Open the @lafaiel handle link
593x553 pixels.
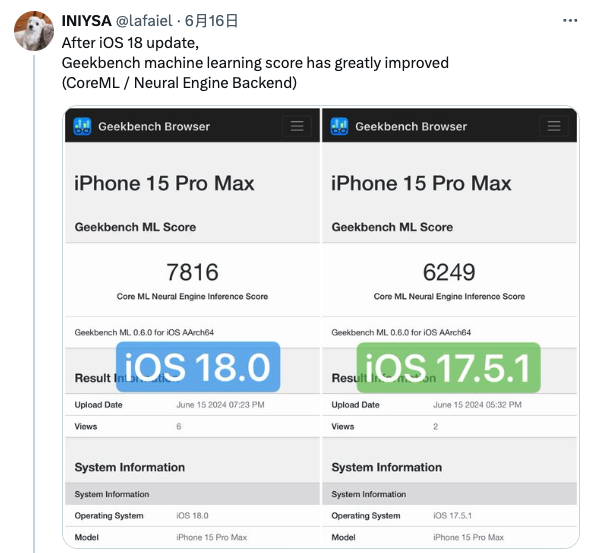pyautogui.click(x=144, y=20)
